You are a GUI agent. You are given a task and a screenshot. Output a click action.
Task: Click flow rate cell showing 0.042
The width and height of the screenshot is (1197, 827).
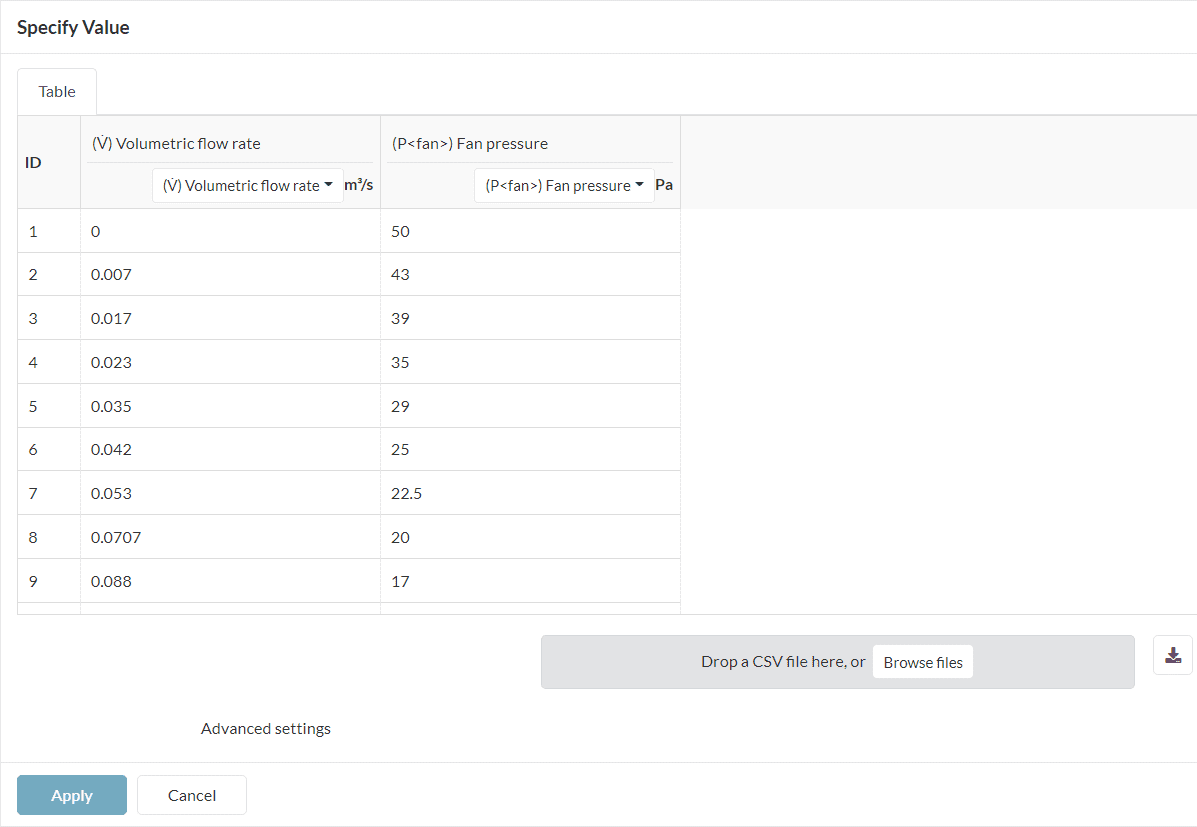pyautogui.click(x=230, y=449)
